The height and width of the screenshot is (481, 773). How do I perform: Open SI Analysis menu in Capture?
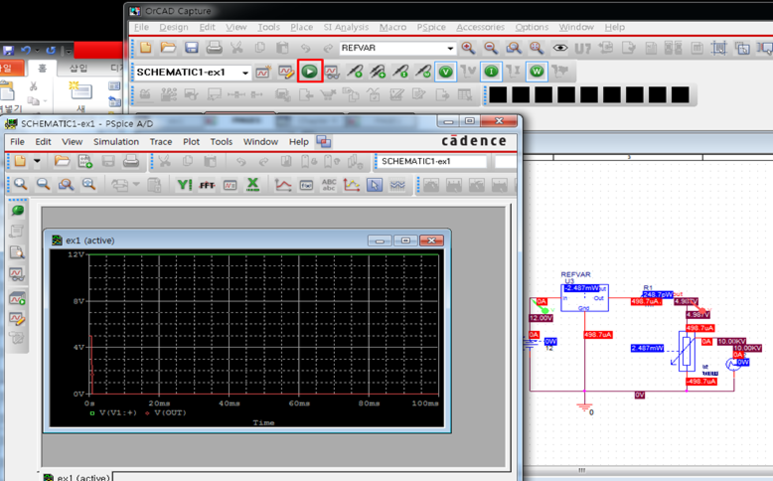pyautogui.click(x=346, y=27)
